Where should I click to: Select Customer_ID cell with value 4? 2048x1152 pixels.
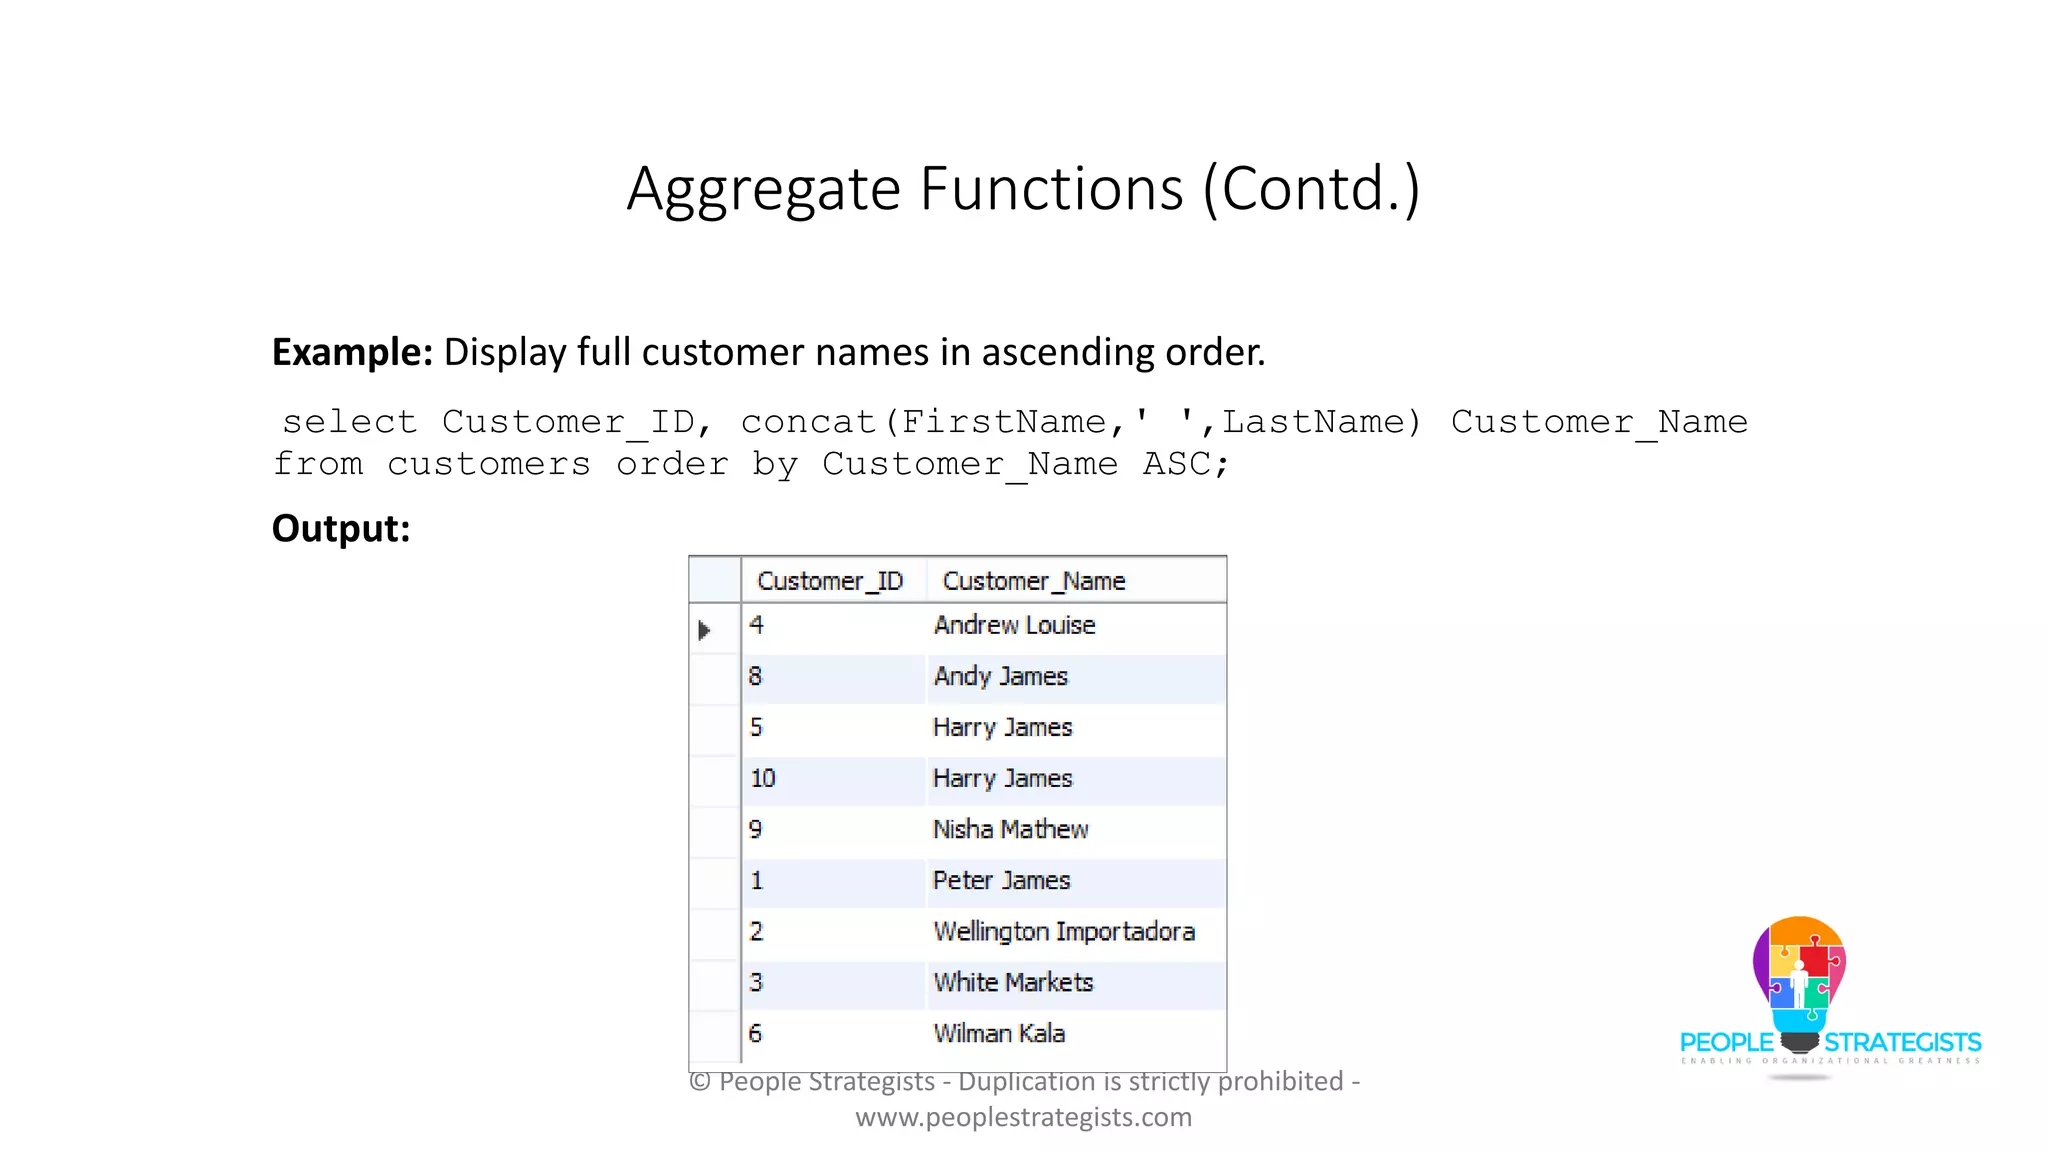click(x=834, y=626)
